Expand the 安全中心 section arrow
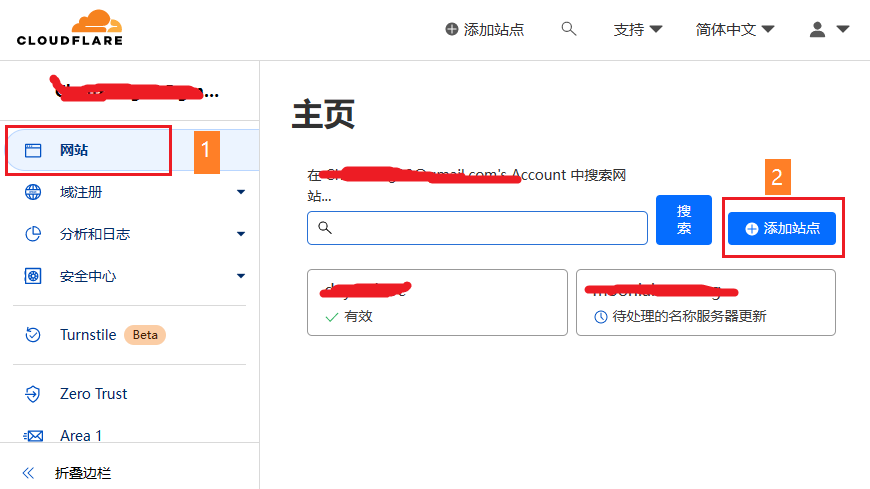This screenshot has height=489, width=870. coord(241,276)
